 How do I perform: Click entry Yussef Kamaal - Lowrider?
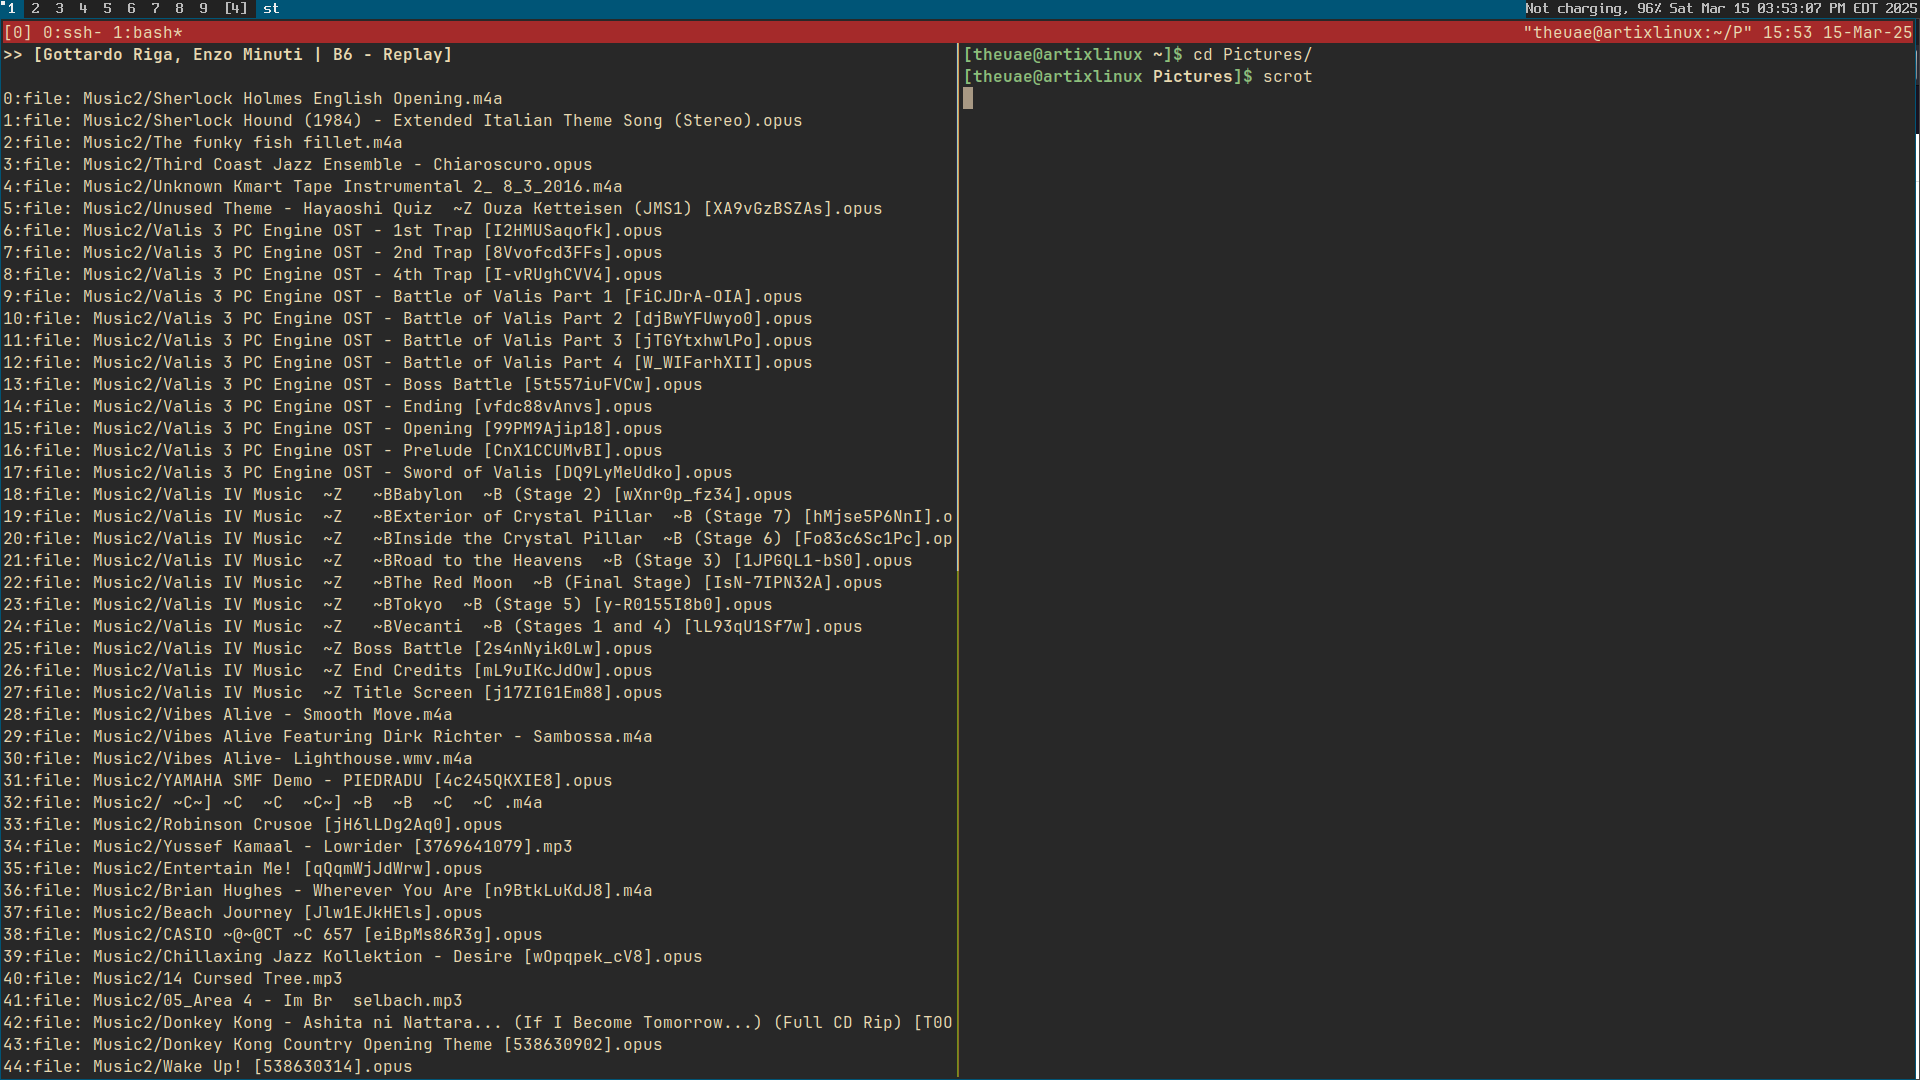coord(288,847)
